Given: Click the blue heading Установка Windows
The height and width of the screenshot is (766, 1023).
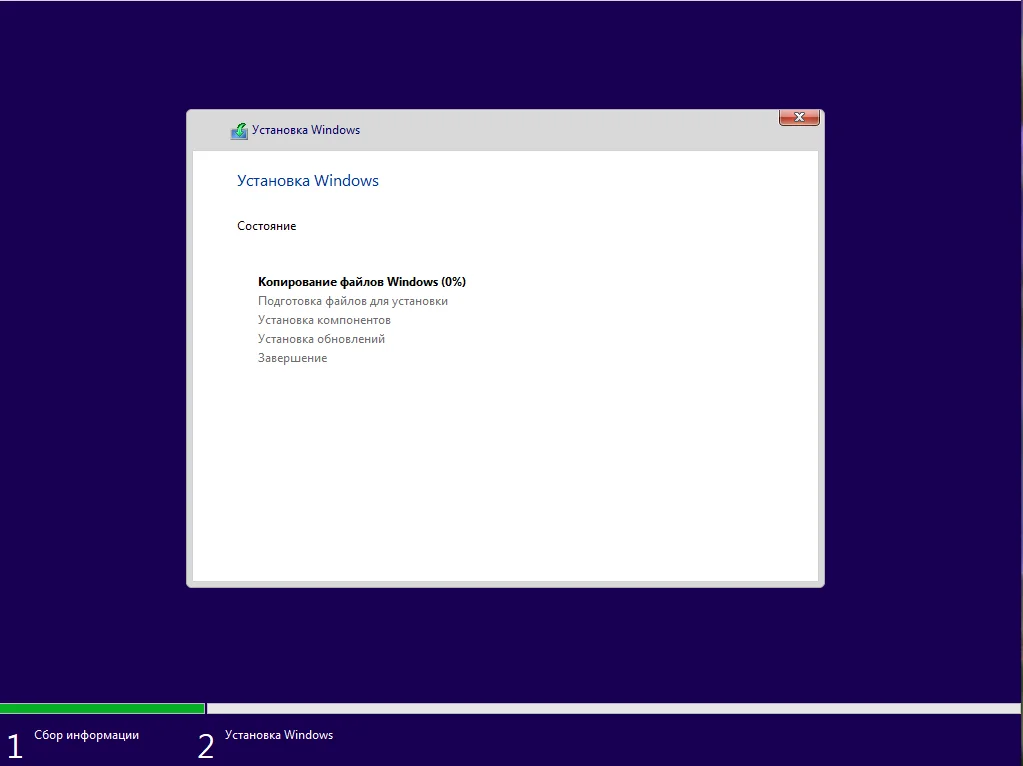Looking at the screenshot, I should point(308,181).
